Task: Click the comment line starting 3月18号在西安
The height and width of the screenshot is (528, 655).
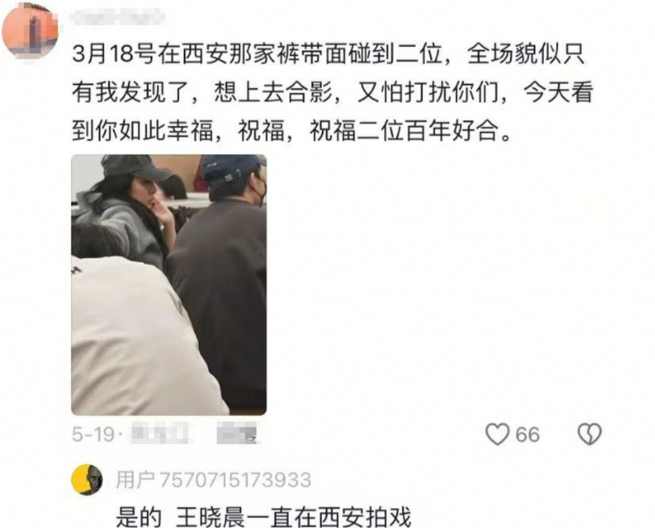Action: click(328, 54)
